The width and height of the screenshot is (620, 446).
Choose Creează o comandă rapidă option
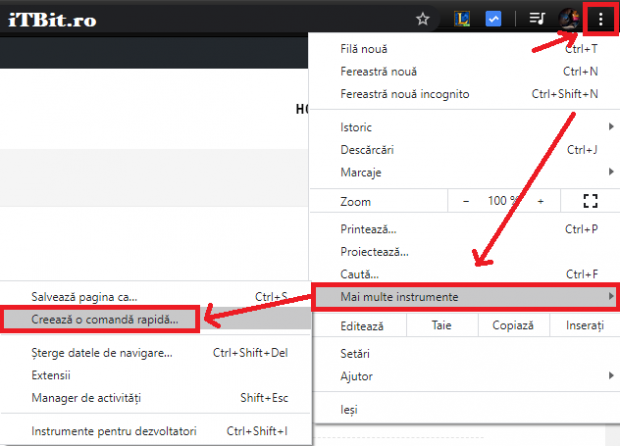click(x=105, y=319)
